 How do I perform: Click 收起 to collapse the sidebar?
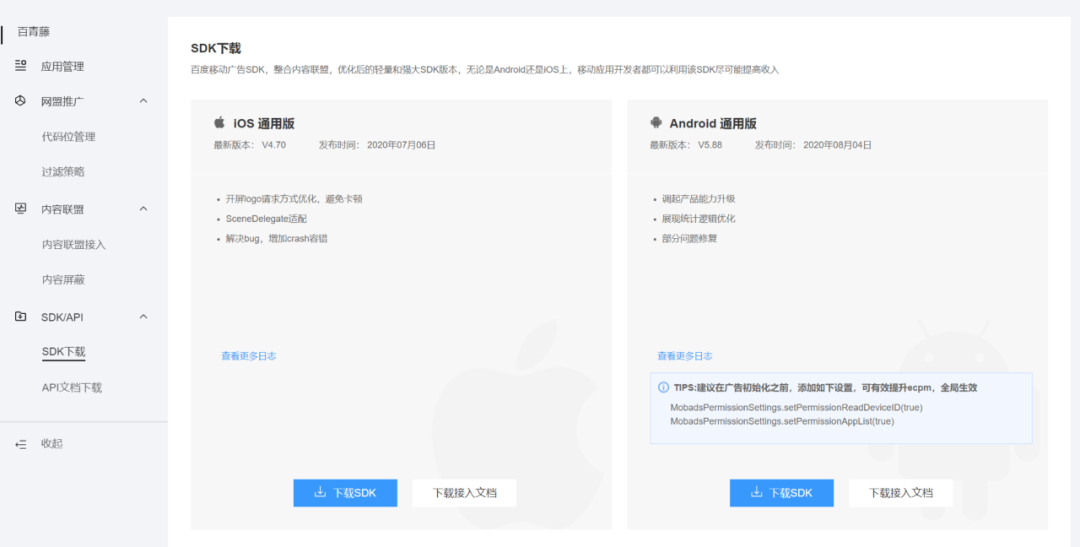(x=52, y=444)
